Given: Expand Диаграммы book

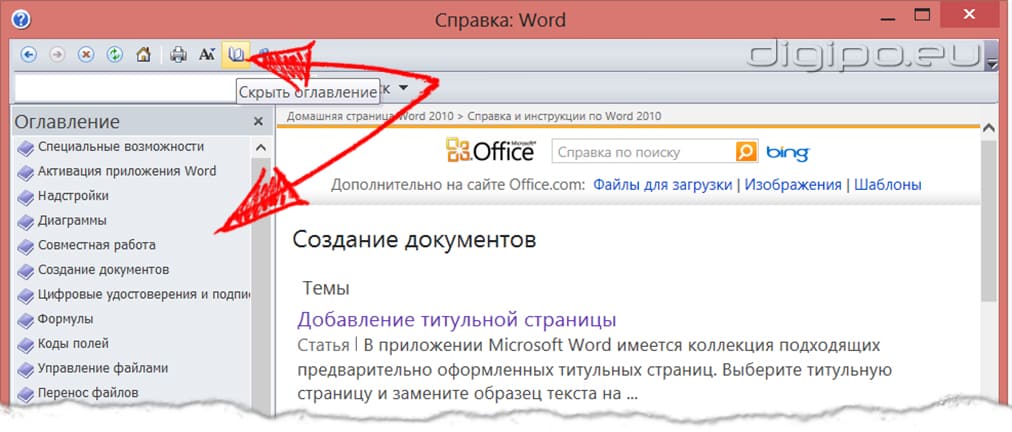Looking at the screenshot, I should pos(72,220).
